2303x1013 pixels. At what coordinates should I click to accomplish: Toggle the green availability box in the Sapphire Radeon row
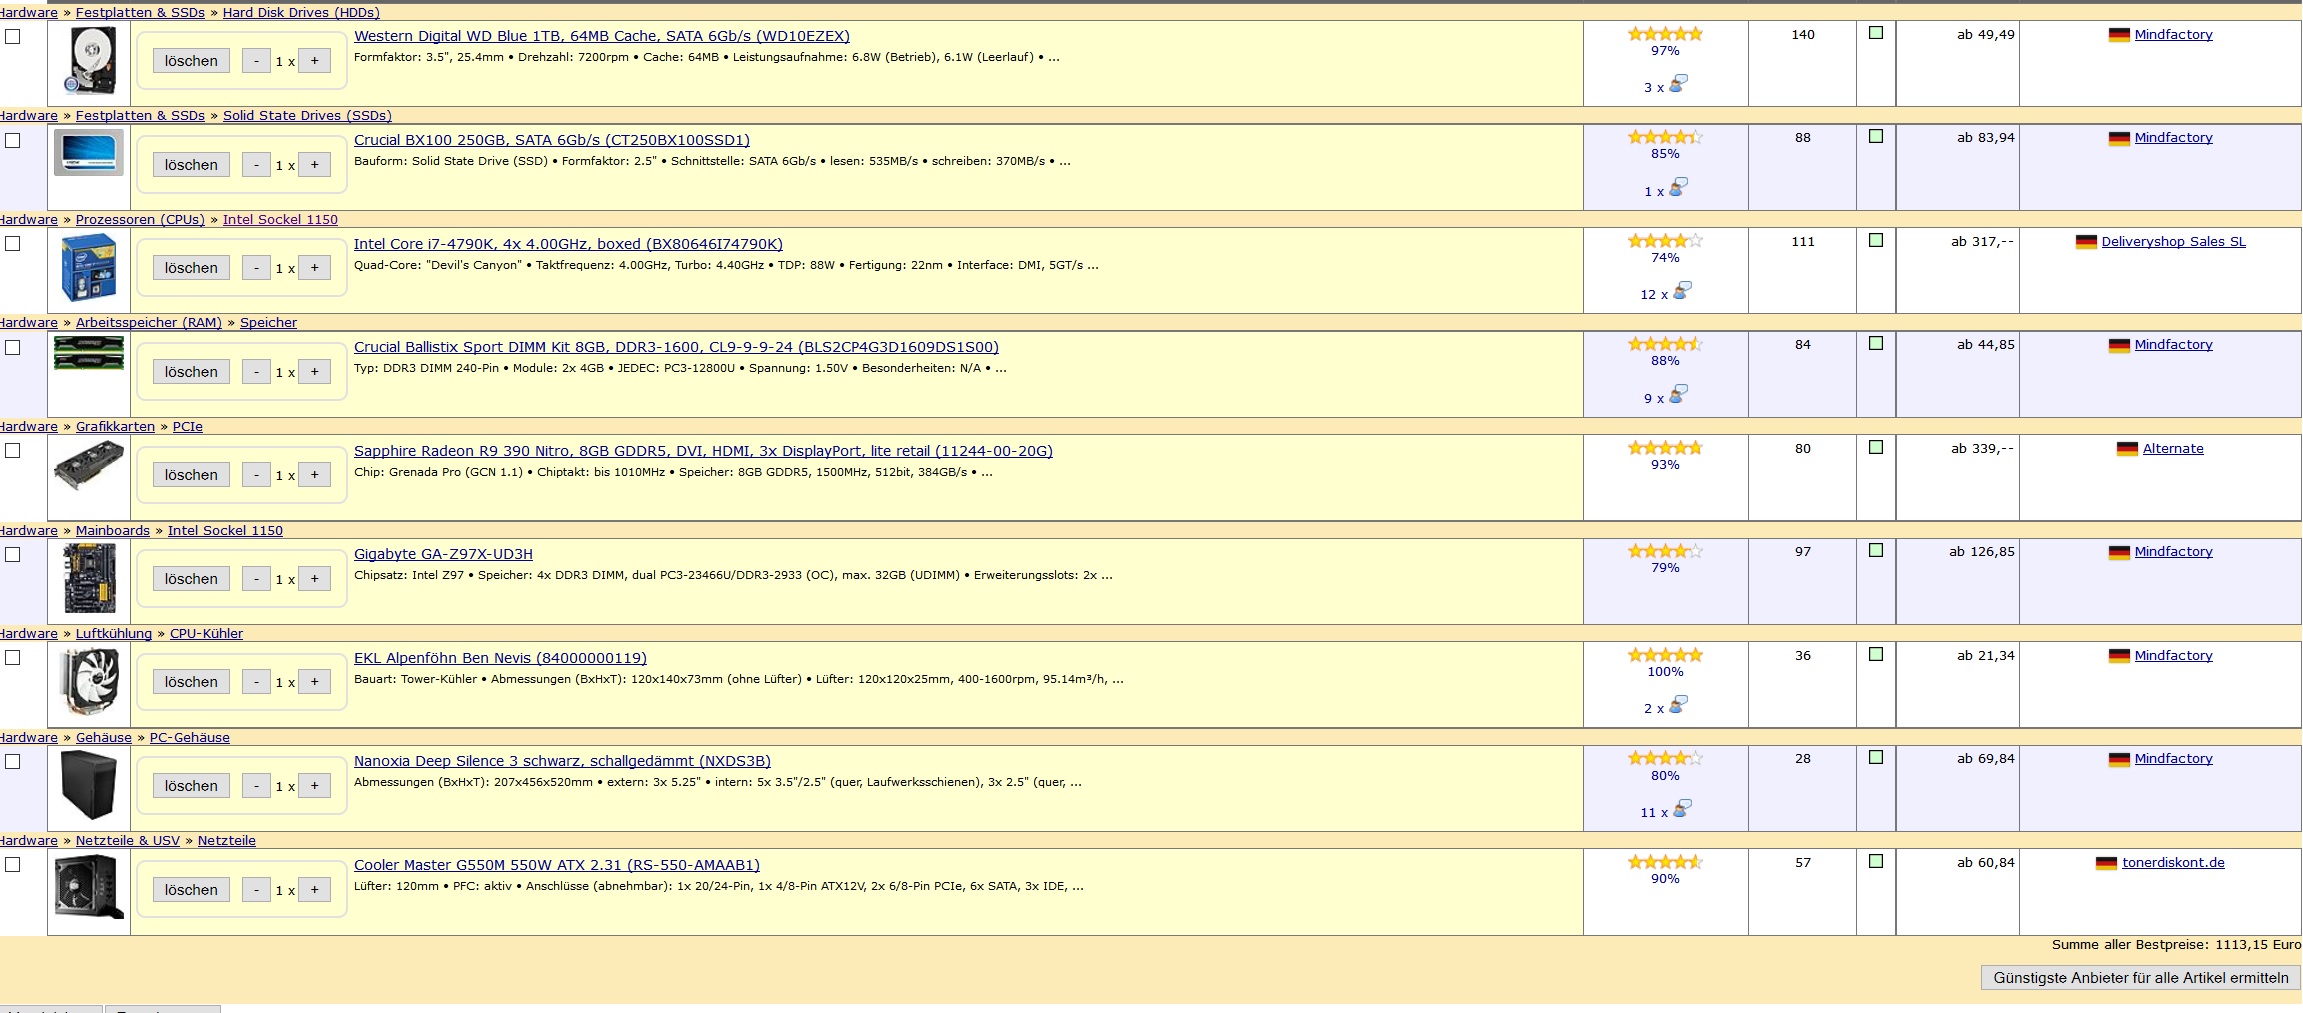pos(1876,447)
